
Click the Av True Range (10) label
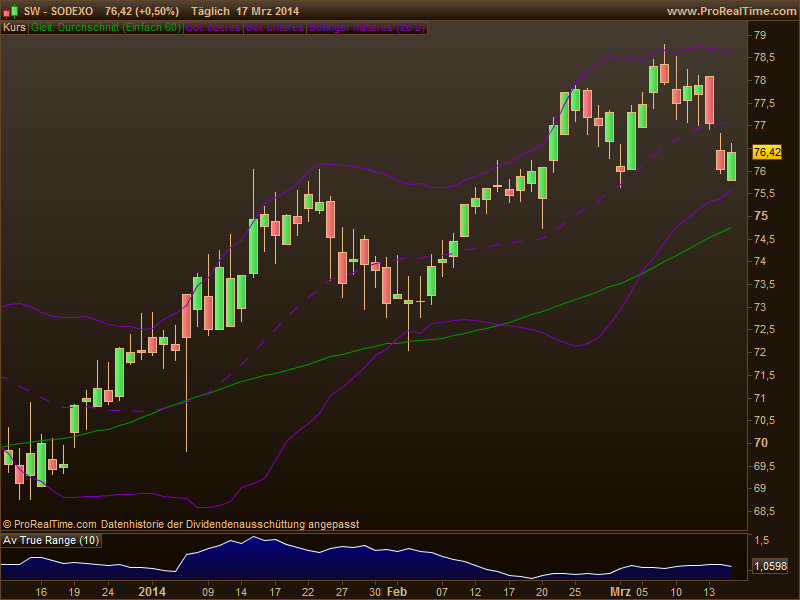[x=52, y=541]
